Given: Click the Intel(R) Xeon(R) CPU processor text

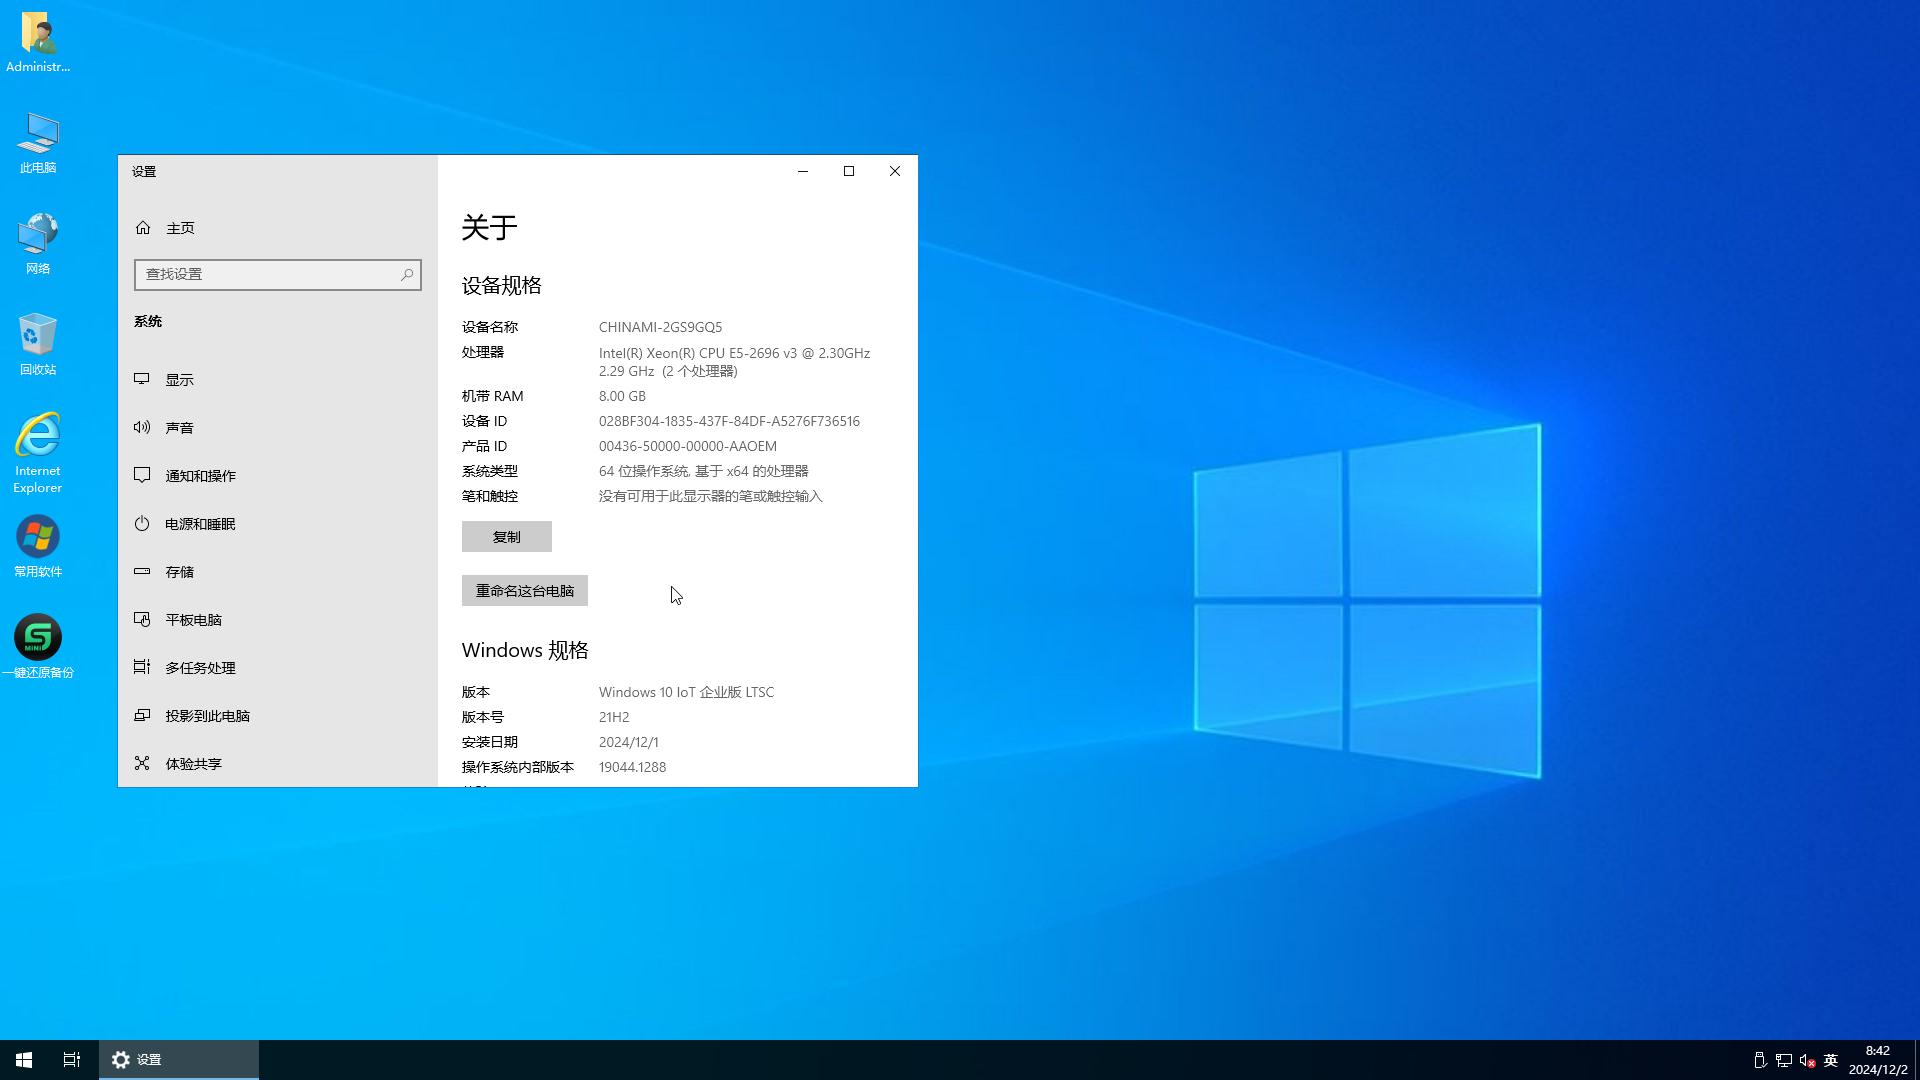Looking at the screenshot, I should [734, 362].
